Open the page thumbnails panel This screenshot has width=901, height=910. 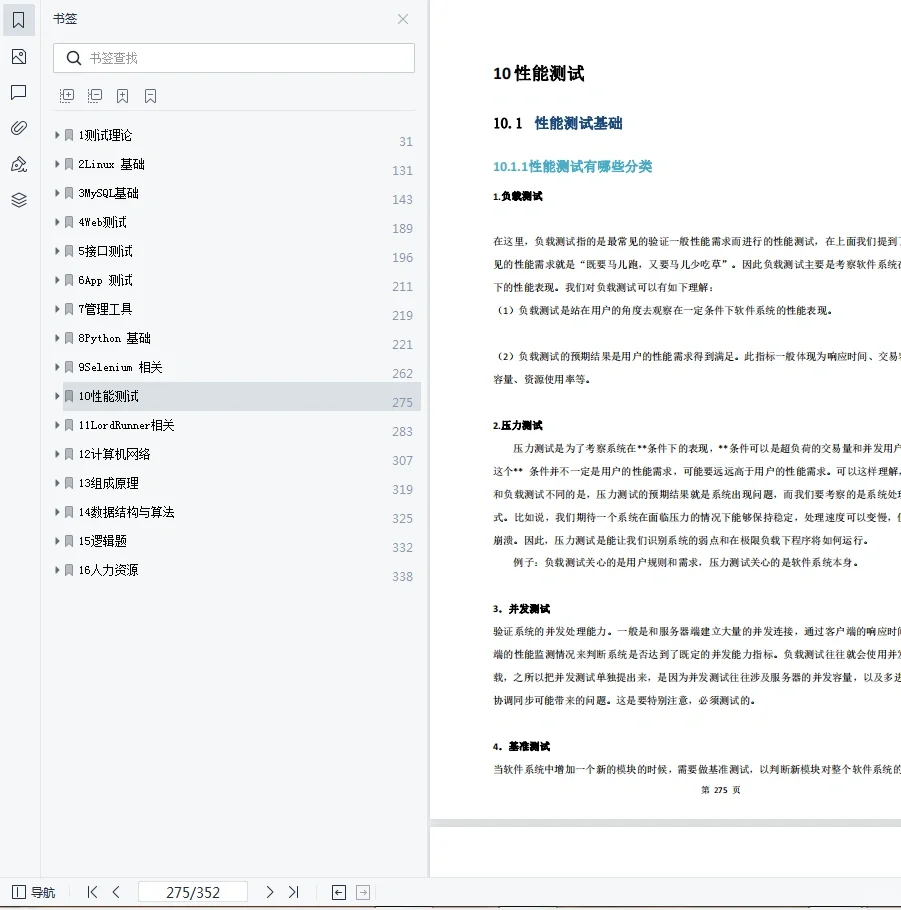18,57
